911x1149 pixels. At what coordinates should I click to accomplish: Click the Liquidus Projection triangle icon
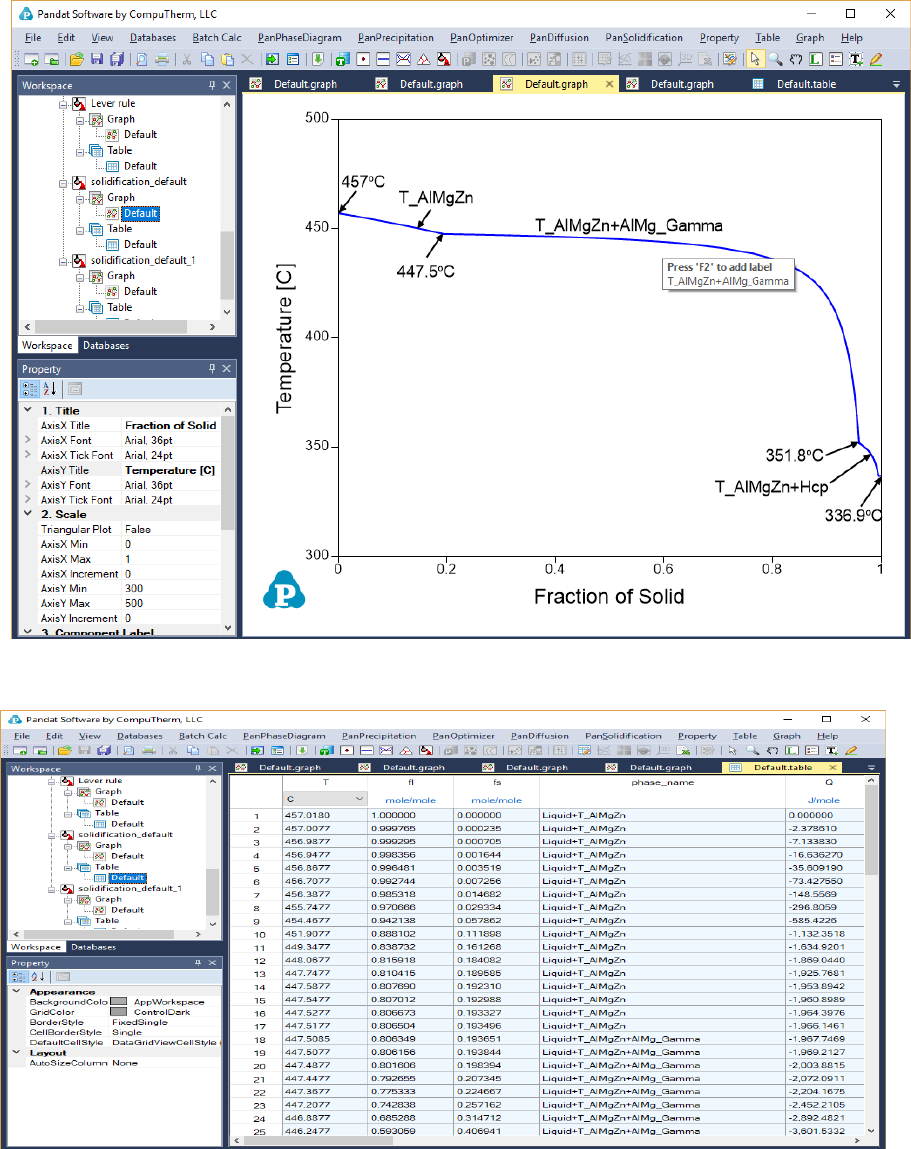(x=424, y=59)
